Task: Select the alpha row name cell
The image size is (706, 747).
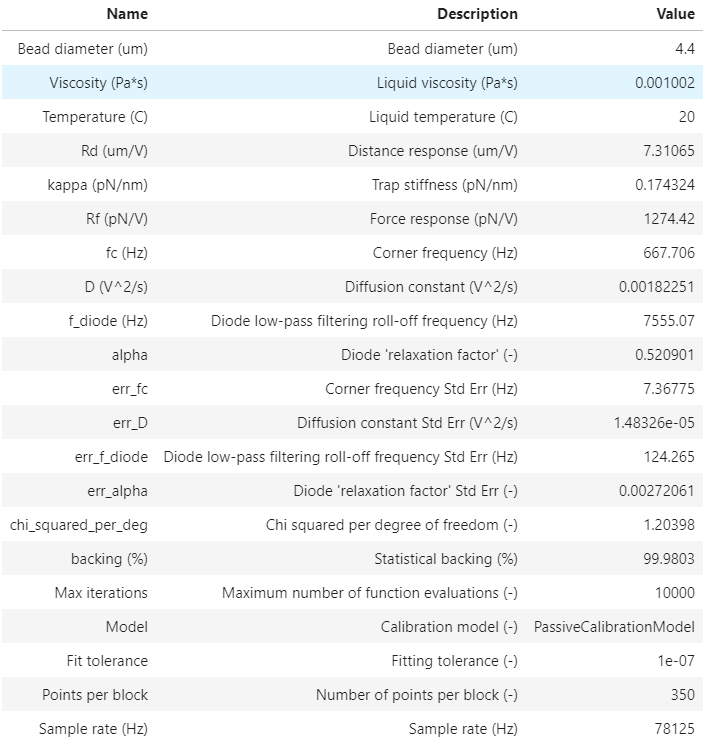Action: 130,355
